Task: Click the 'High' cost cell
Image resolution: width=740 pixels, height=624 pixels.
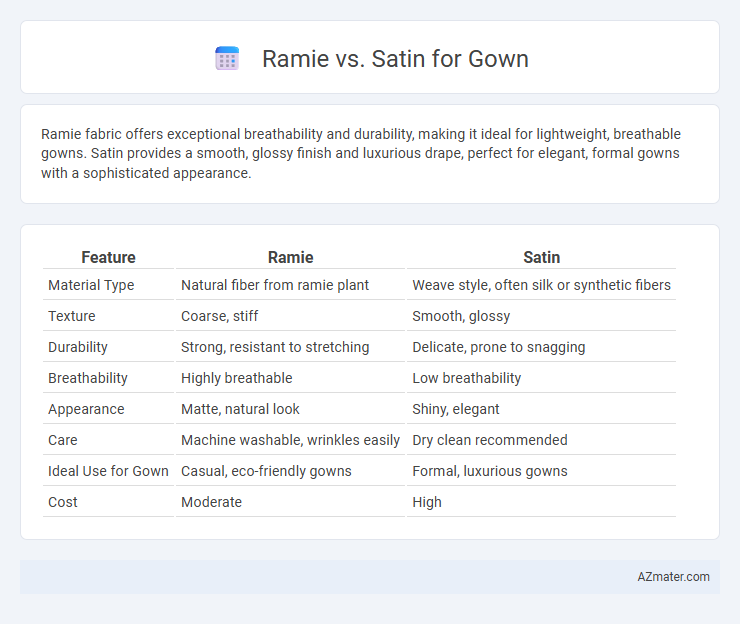Action: 427,502
